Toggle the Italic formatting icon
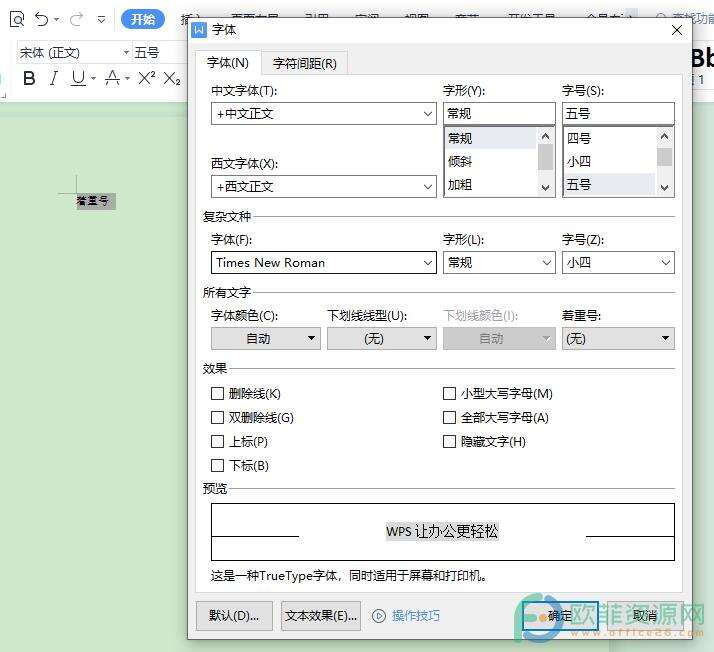Screen dimensions: 714x652 pos(54,78)
